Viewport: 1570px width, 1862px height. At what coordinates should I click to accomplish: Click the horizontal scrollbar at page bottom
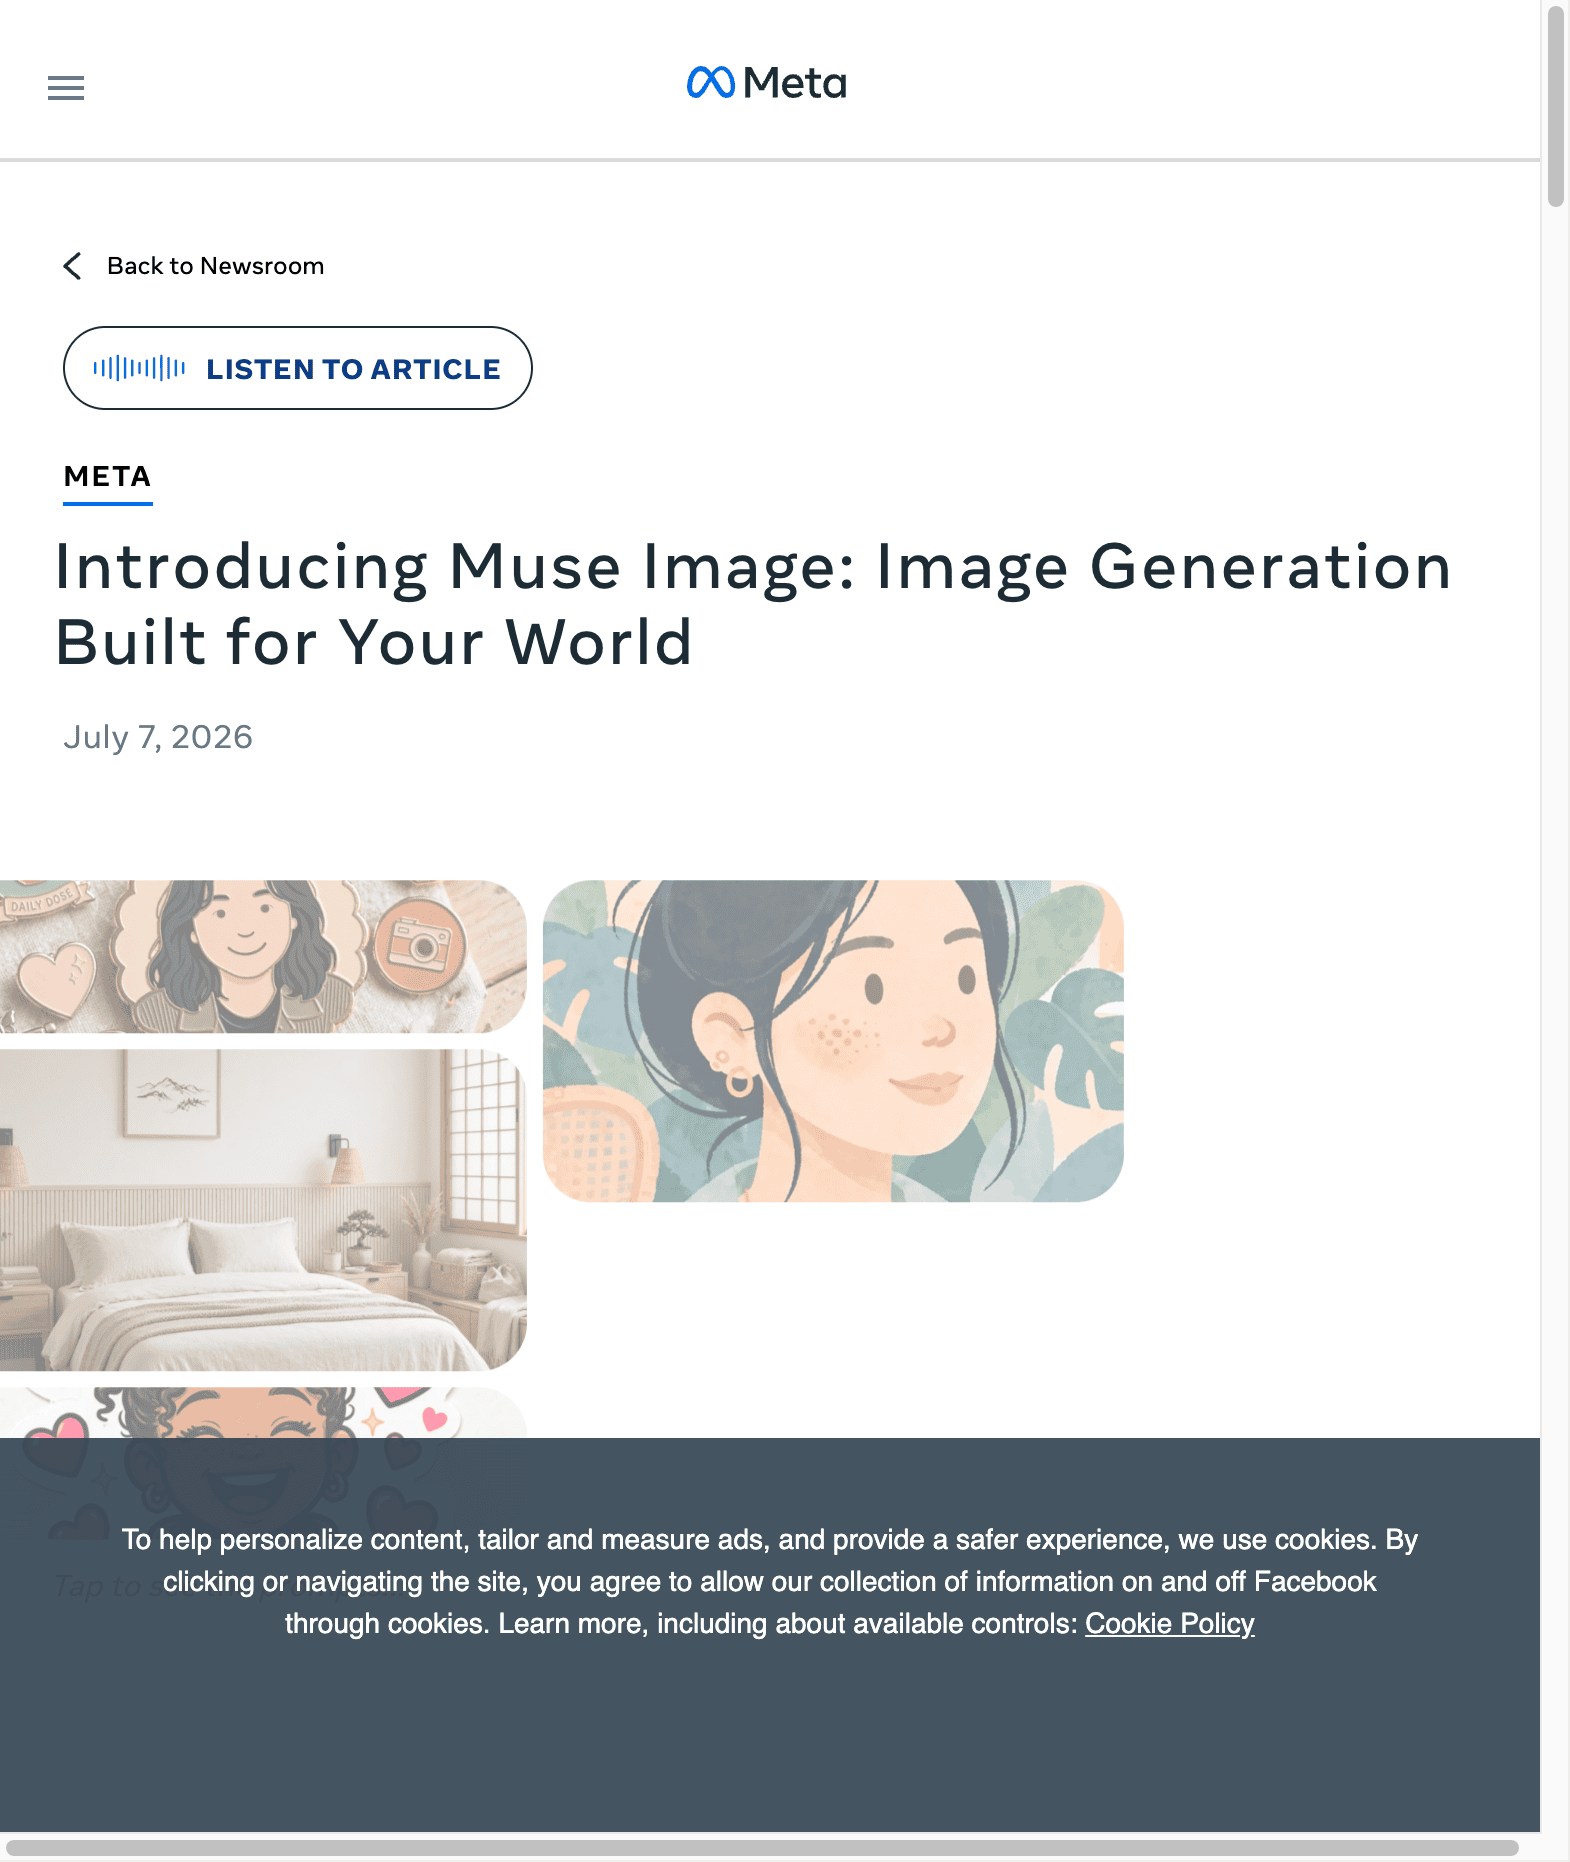pyautogui.click(x=762, y=1848)
